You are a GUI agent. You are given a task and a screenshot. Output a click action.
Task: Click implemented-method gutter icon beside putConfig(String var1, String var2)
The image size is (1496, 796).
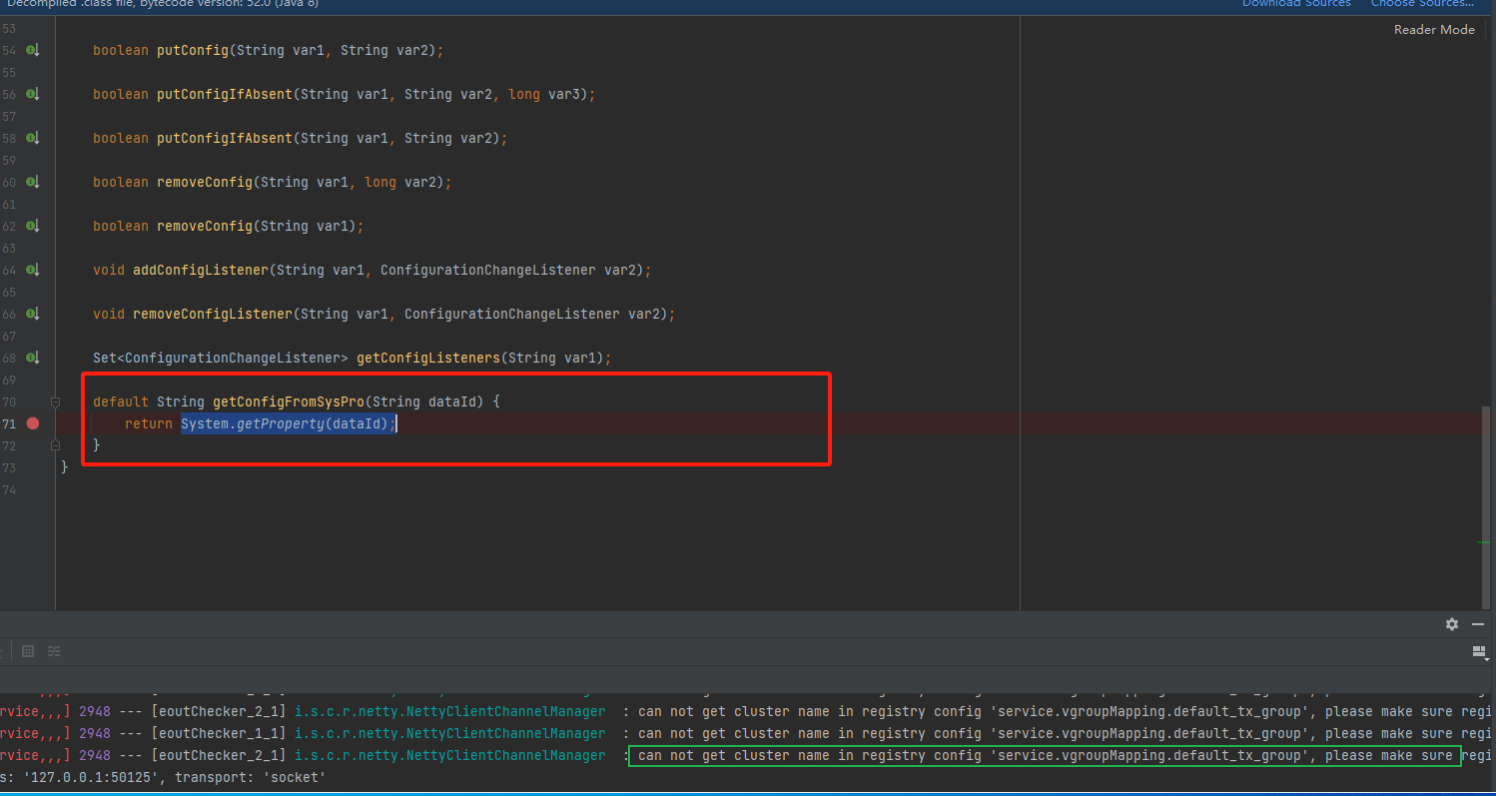coord(32,50)
